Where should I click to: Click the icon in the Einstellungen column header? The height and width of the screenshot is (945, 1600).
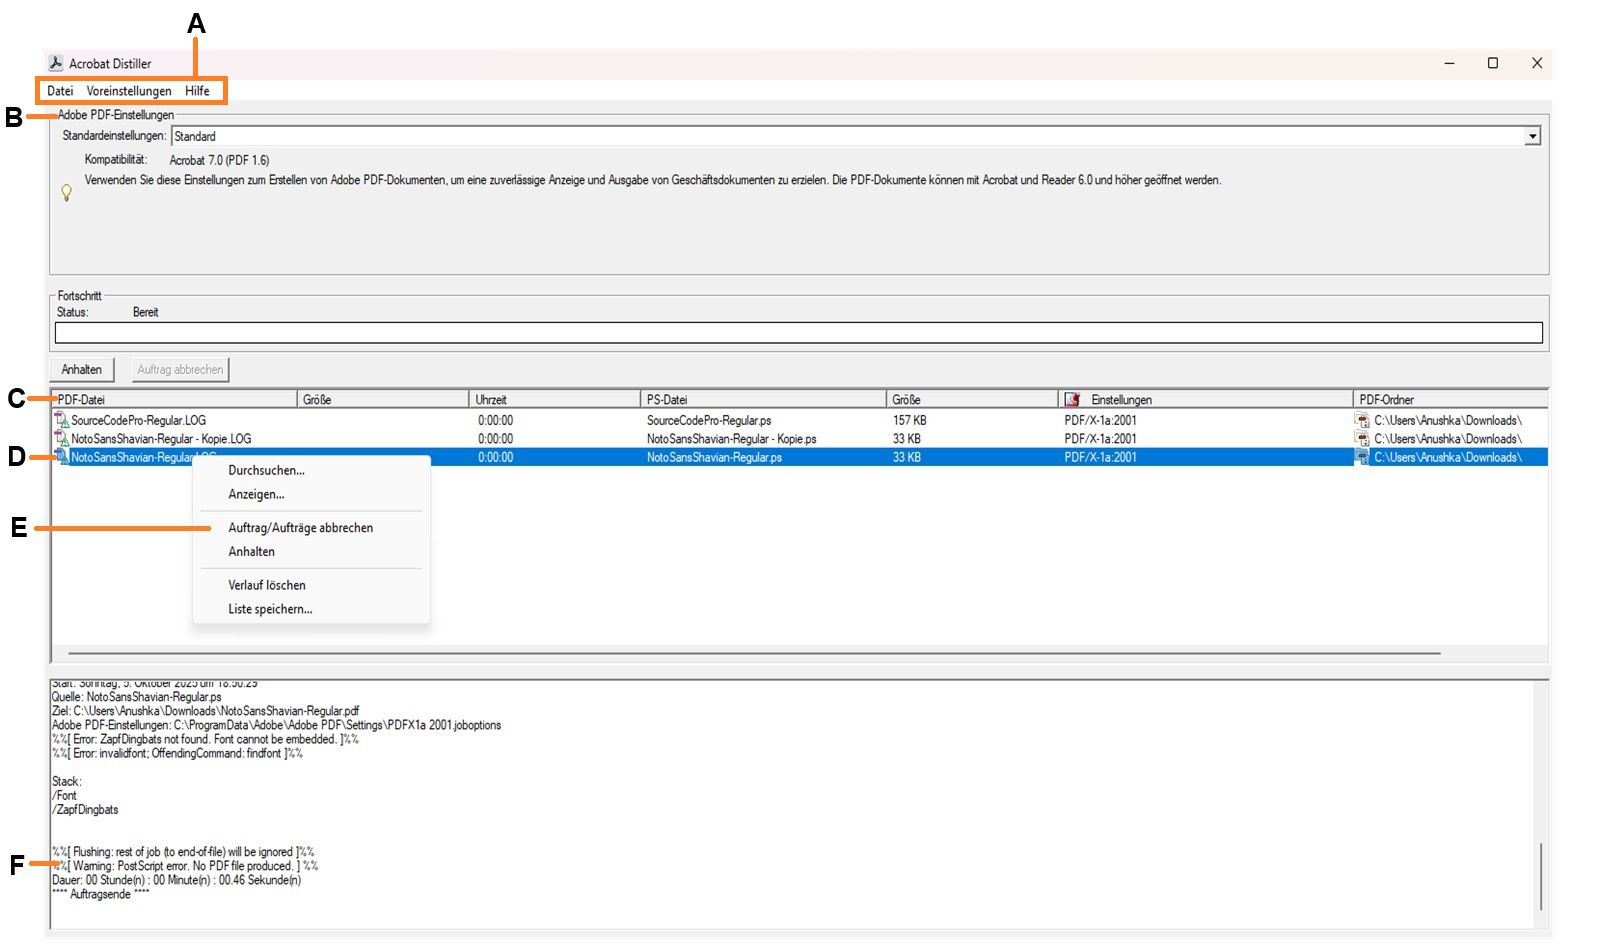point(1073,400)
